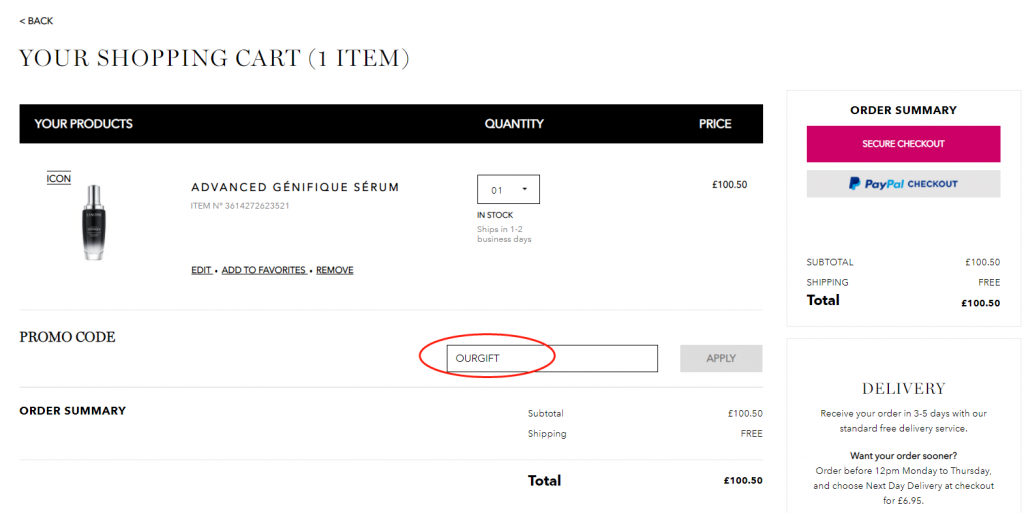
Task: Click the Edit link under the product
Action: (201, 270)
